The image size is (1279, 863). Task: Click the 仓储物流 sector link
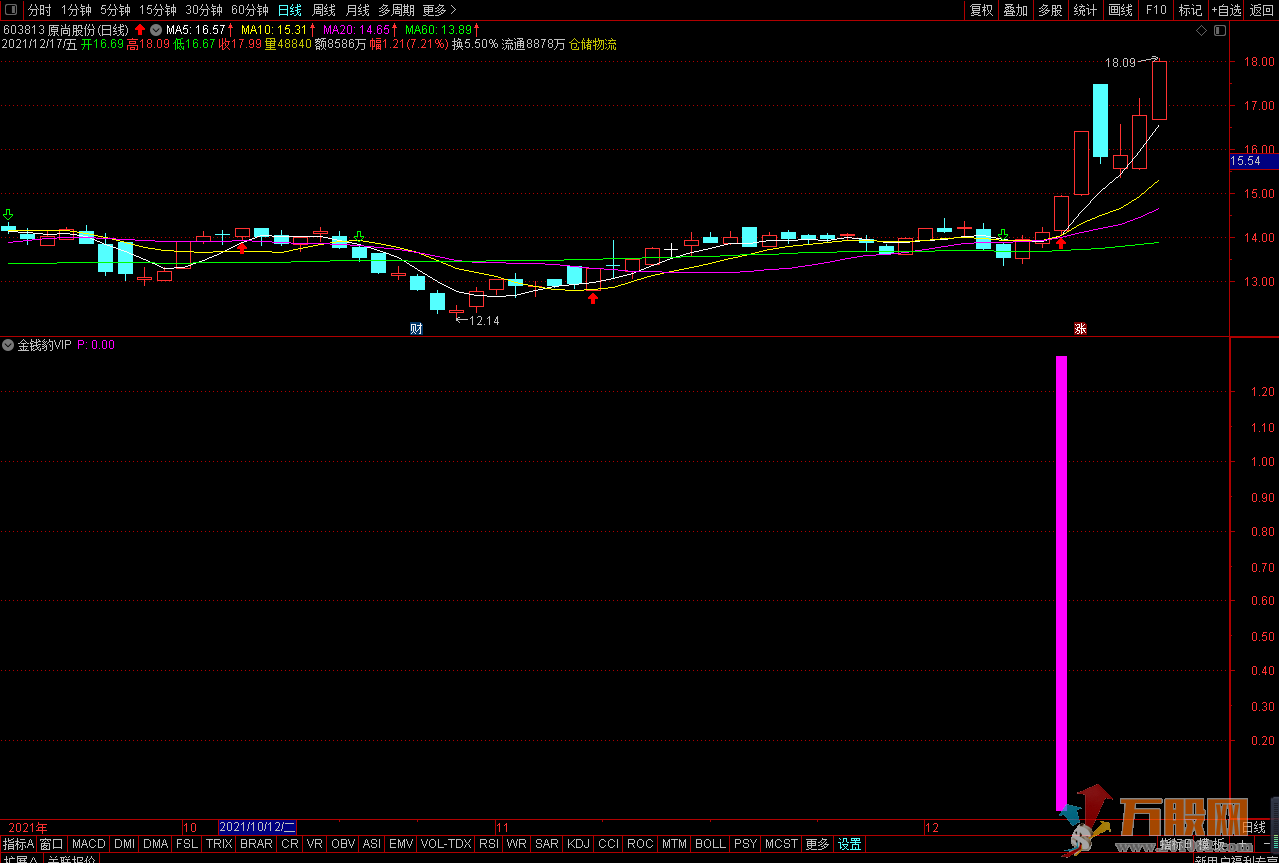pos(593,44)
